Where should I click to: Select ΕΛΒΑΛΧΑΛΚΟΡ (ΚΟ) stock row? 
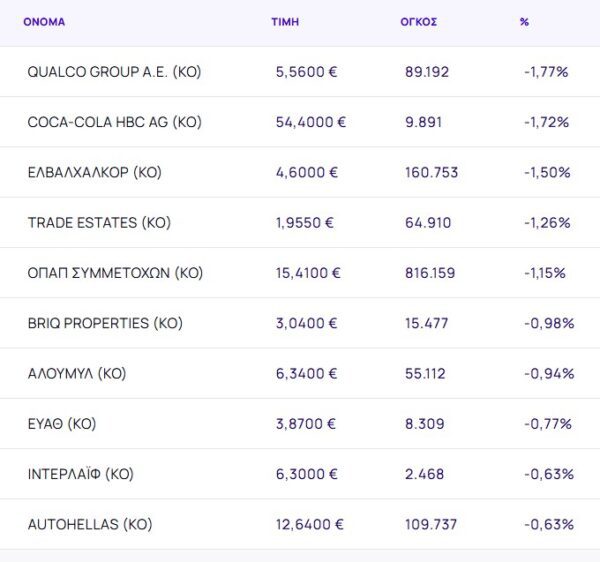pyautogui.click(x=95, y=172)
